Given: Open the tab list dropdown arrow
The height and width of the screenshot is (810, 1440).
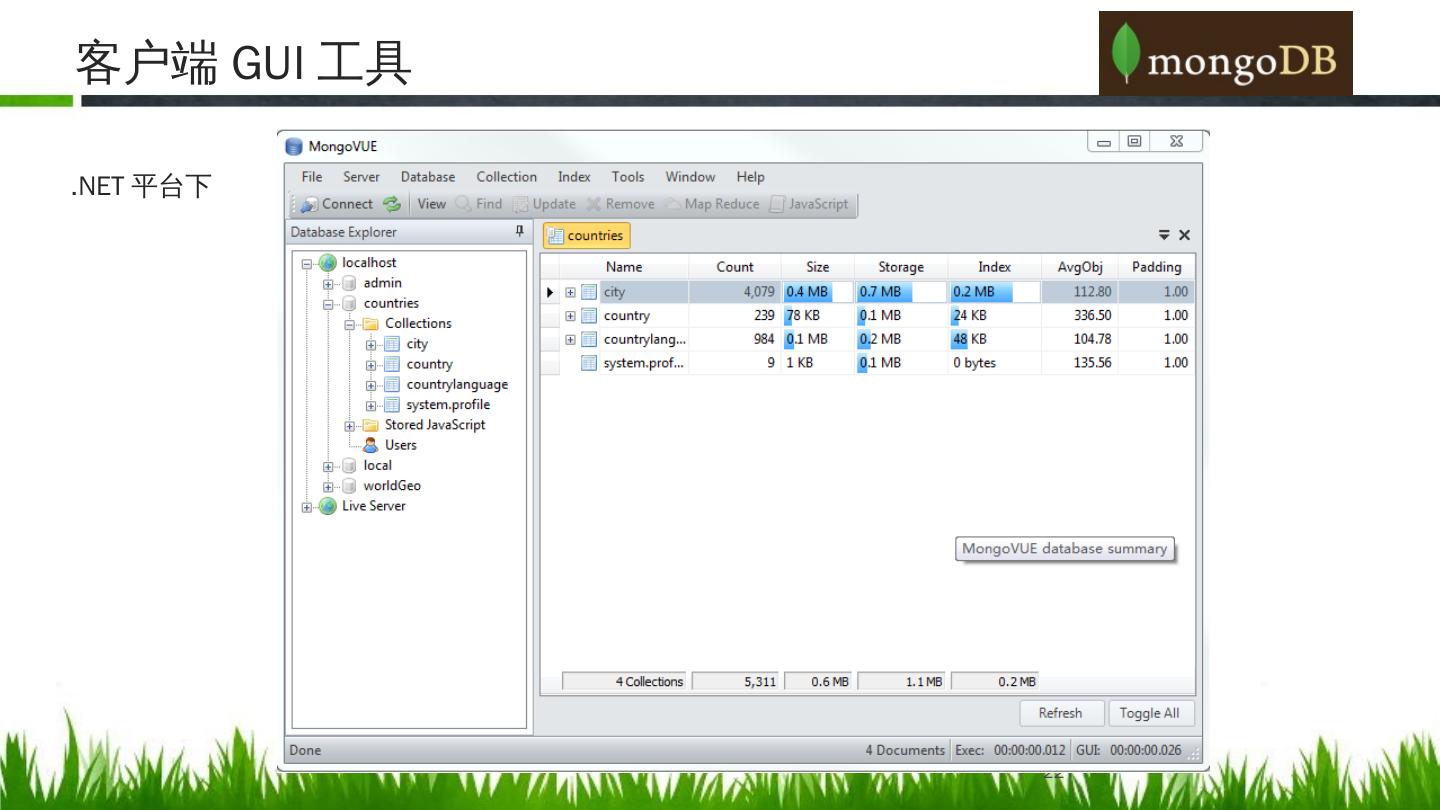Looking at the screenshot, I should pyautogui.click(x=1164, y=235).
